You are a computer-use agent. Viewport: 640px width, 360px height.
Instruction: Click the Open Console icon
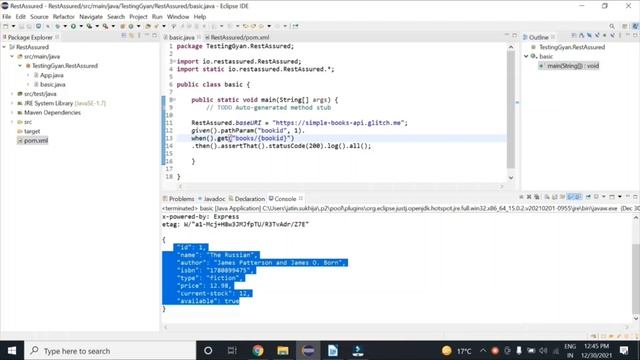click(612, 197)
